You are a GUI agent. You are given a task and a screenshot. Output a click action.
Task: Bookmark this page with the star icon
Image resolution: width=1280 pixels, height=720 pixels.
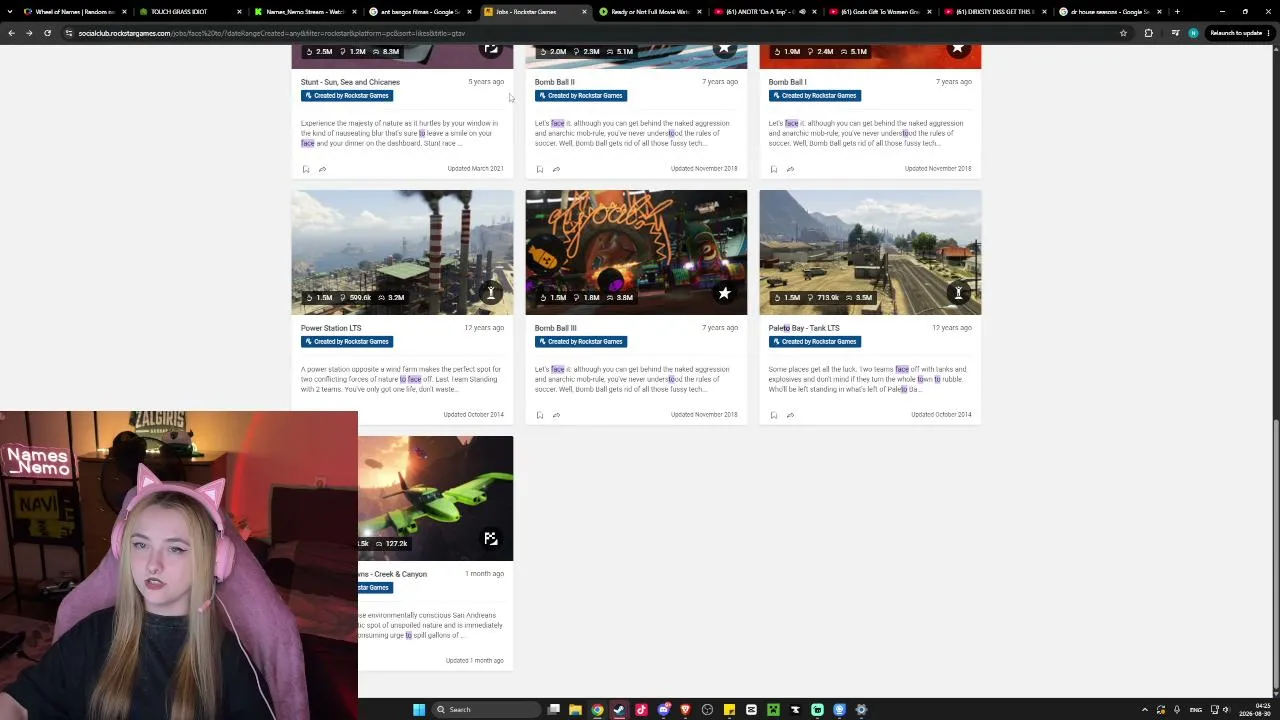1123,33
